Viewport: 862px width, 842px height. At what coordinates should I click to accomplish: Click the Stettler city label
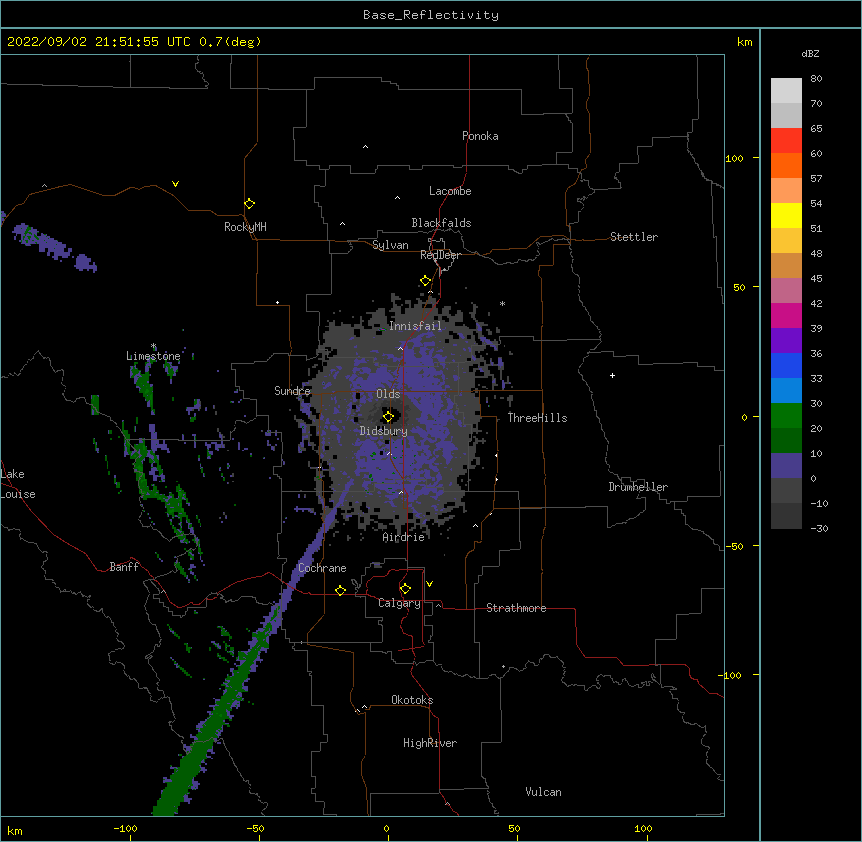[x=634, y=237]
